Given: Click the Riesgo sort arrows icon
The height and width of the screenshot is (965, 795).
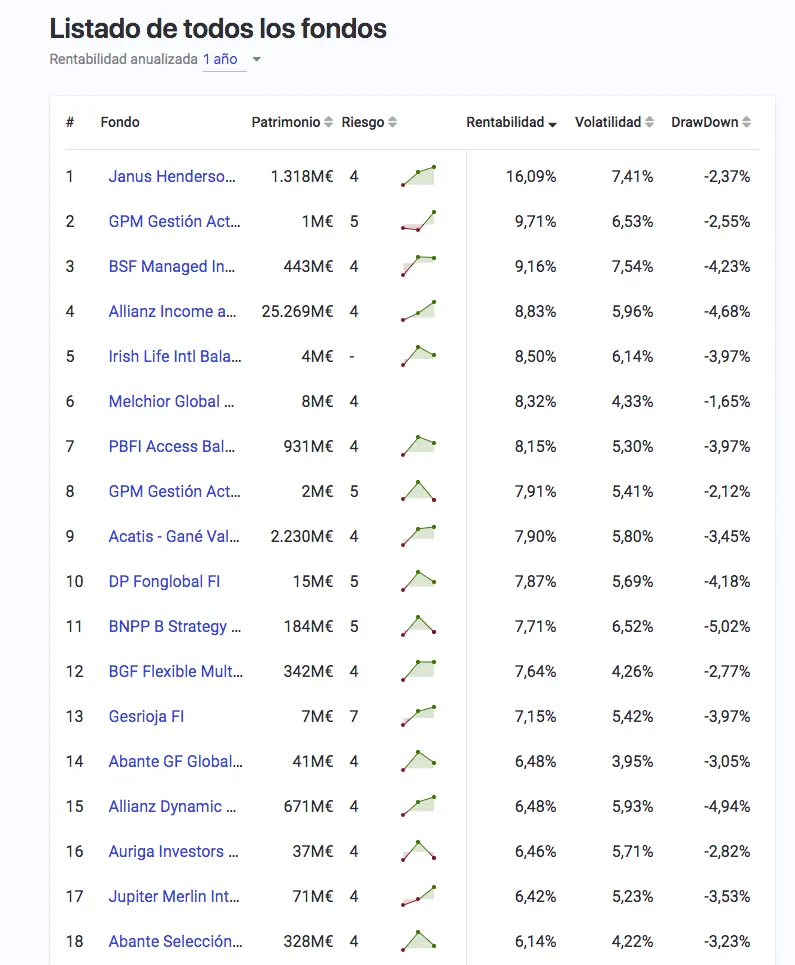Looking at the screenshot, I should [393, 123].
